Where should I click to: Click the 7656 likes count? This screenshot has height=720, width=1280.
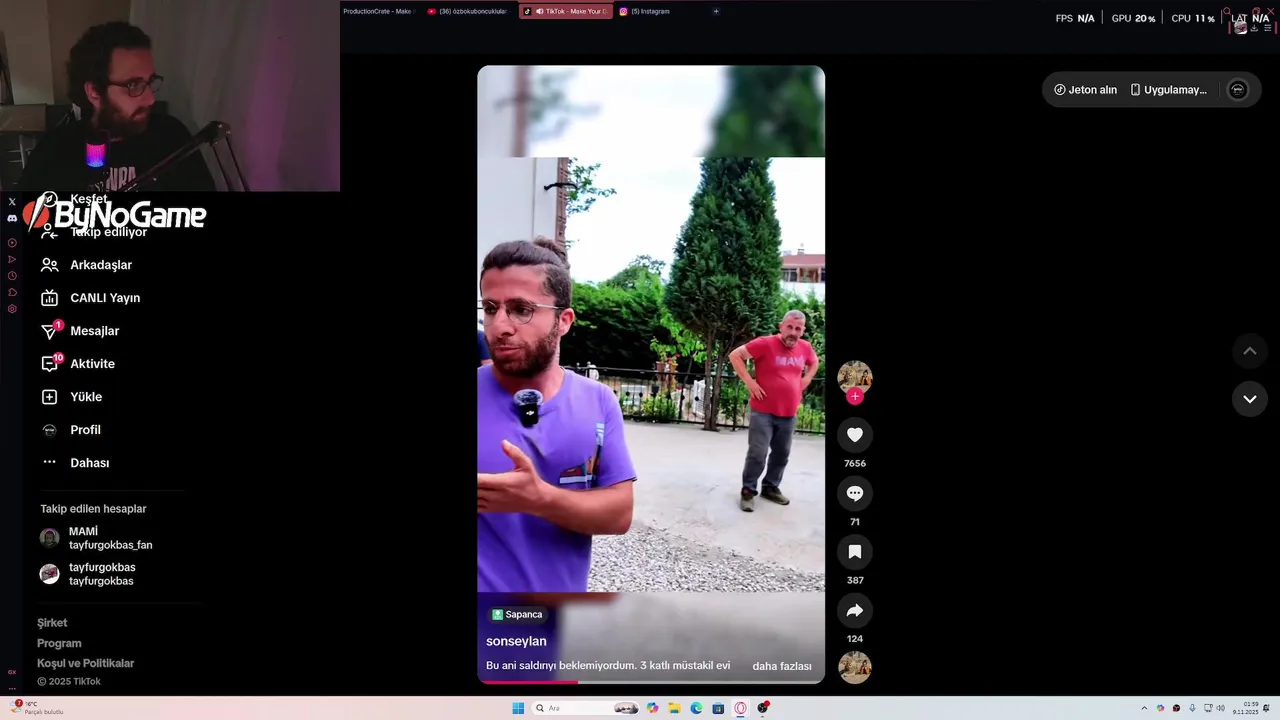coord(855,464)
